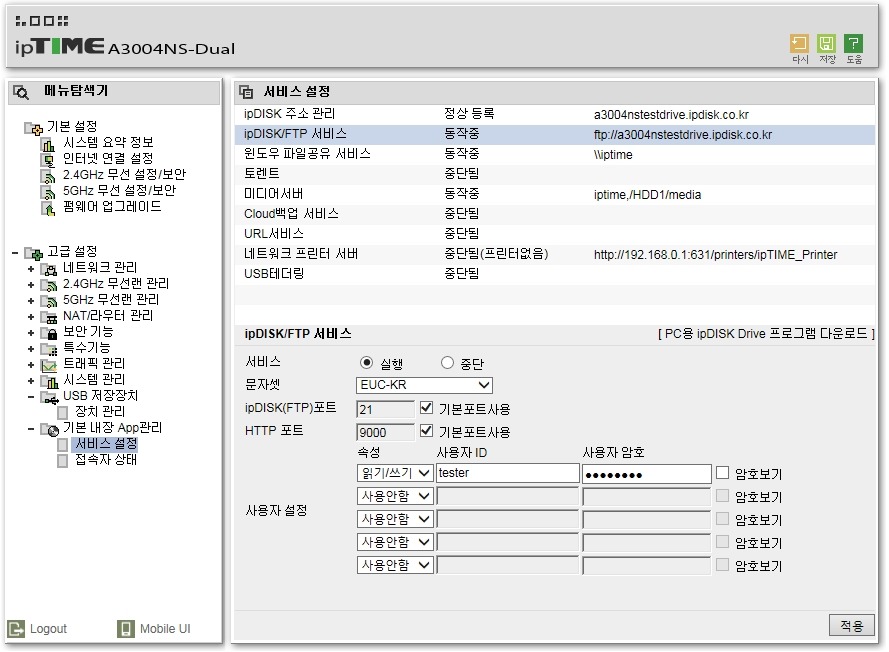This screenshot has width=889, height=652.
Task: Enable 암호보기 for tester user
Action: pyautogui.click(x=722, y=472)
